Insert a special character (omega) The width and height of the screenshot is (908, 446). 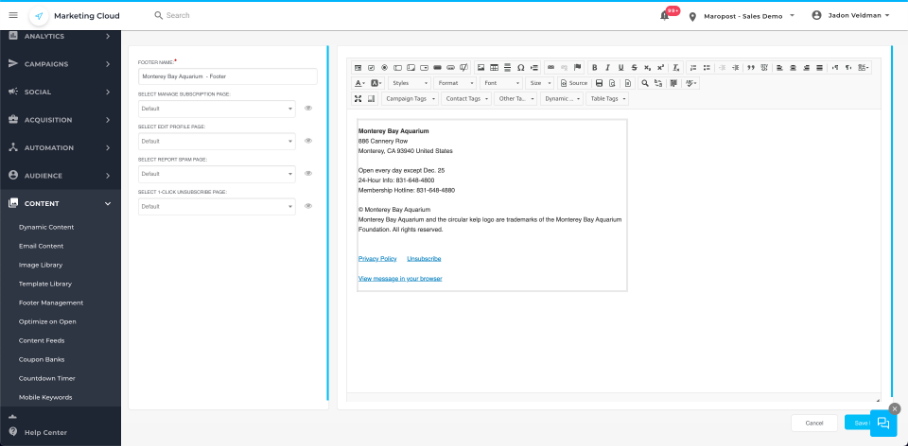tap(521, 68)
